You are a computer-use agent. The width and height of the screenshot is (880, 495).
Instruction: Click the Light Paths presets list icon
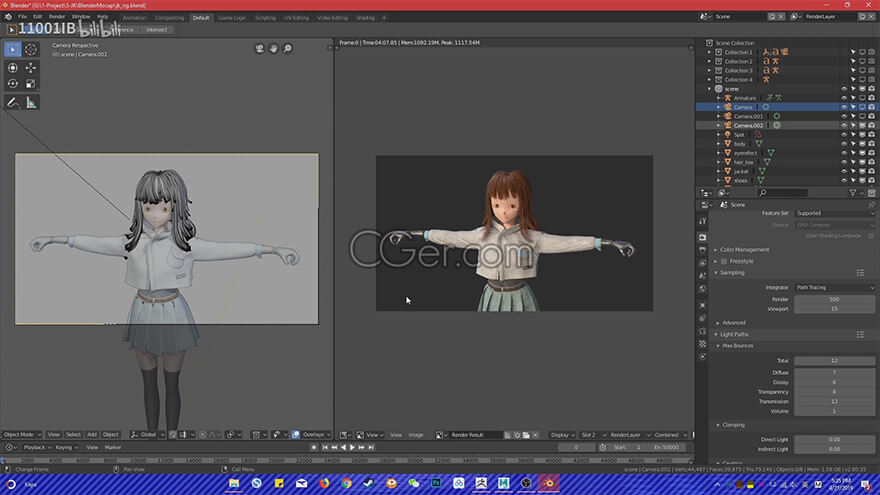click(860, 334)
